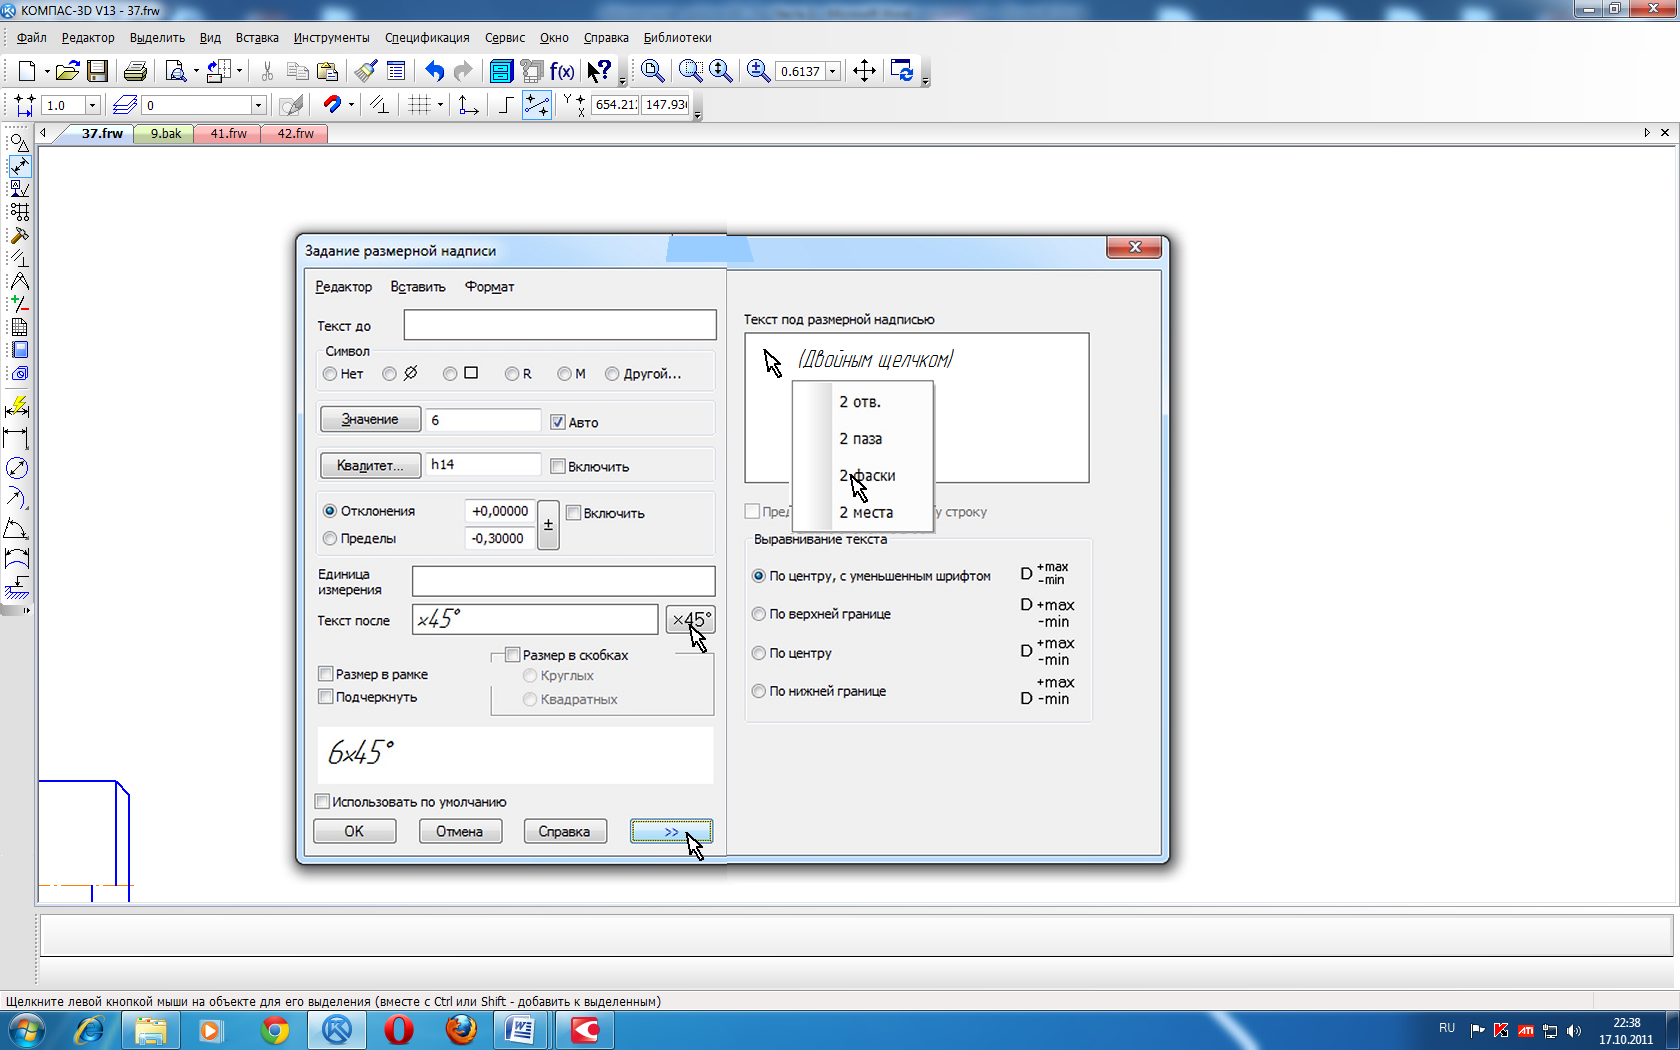The image size is (1680, 1050).
Task: Select the 'Пределы' radio button
Action: (330, 538)
